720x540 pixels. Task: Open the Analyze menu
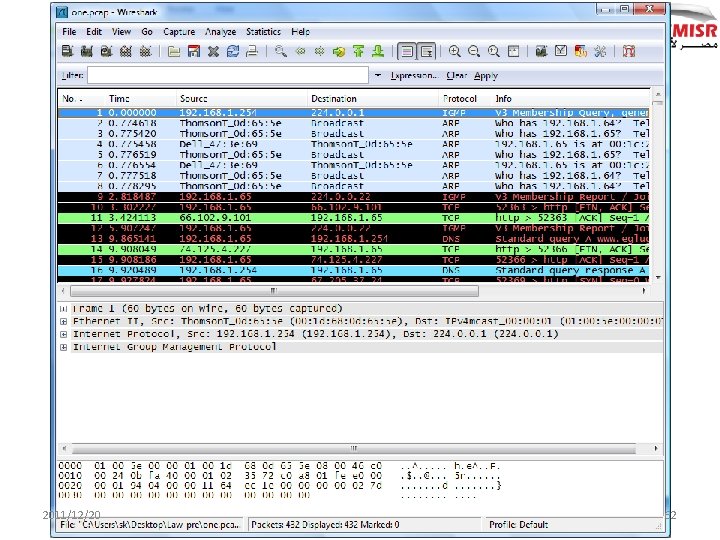click(x=220, y=32)
